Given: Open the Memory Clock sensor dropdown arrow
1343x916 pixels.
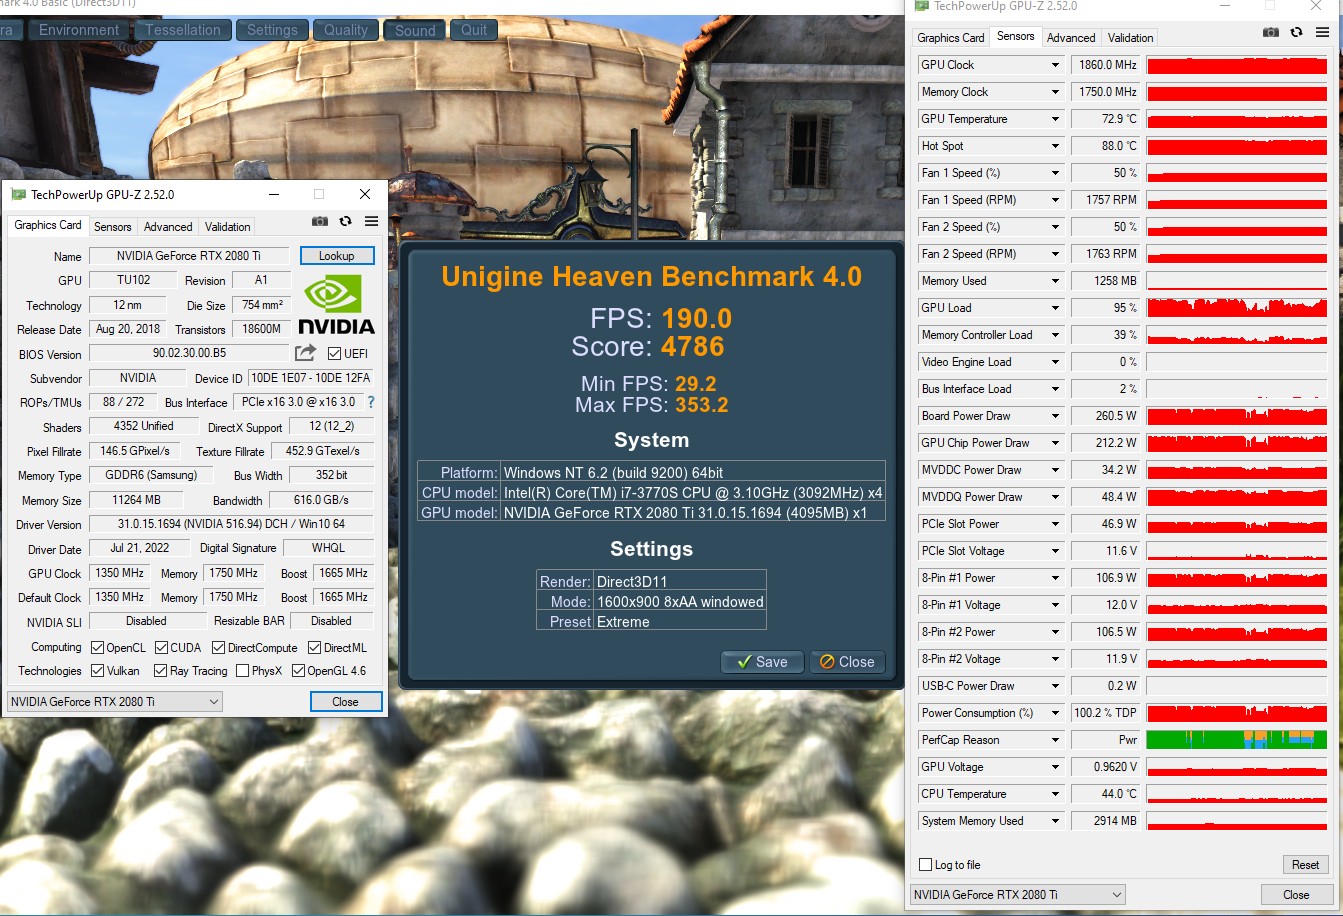Looking at the screenshot, I should 1055,92.
